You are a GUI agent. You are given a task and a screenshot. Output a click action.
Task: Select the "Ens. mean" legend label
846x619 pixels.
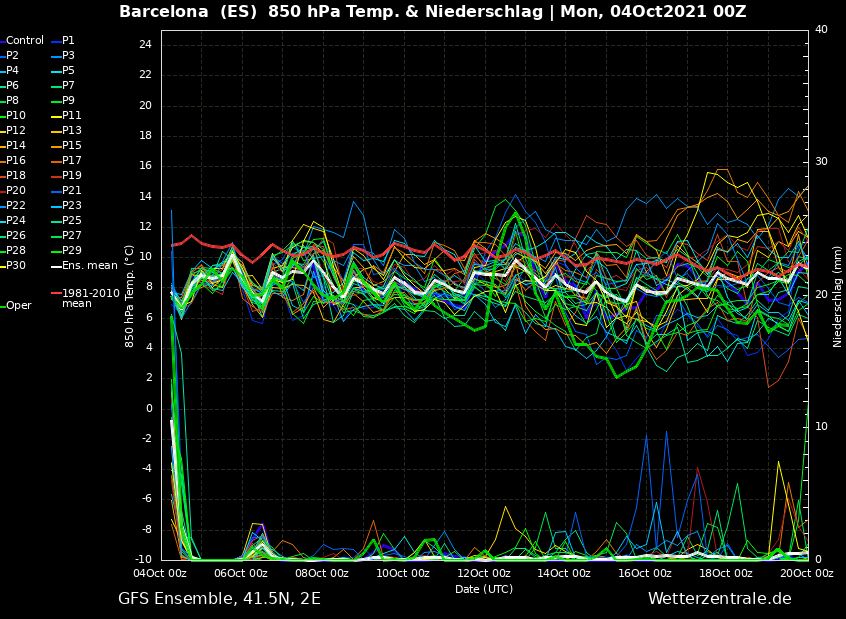click(90, 266)
